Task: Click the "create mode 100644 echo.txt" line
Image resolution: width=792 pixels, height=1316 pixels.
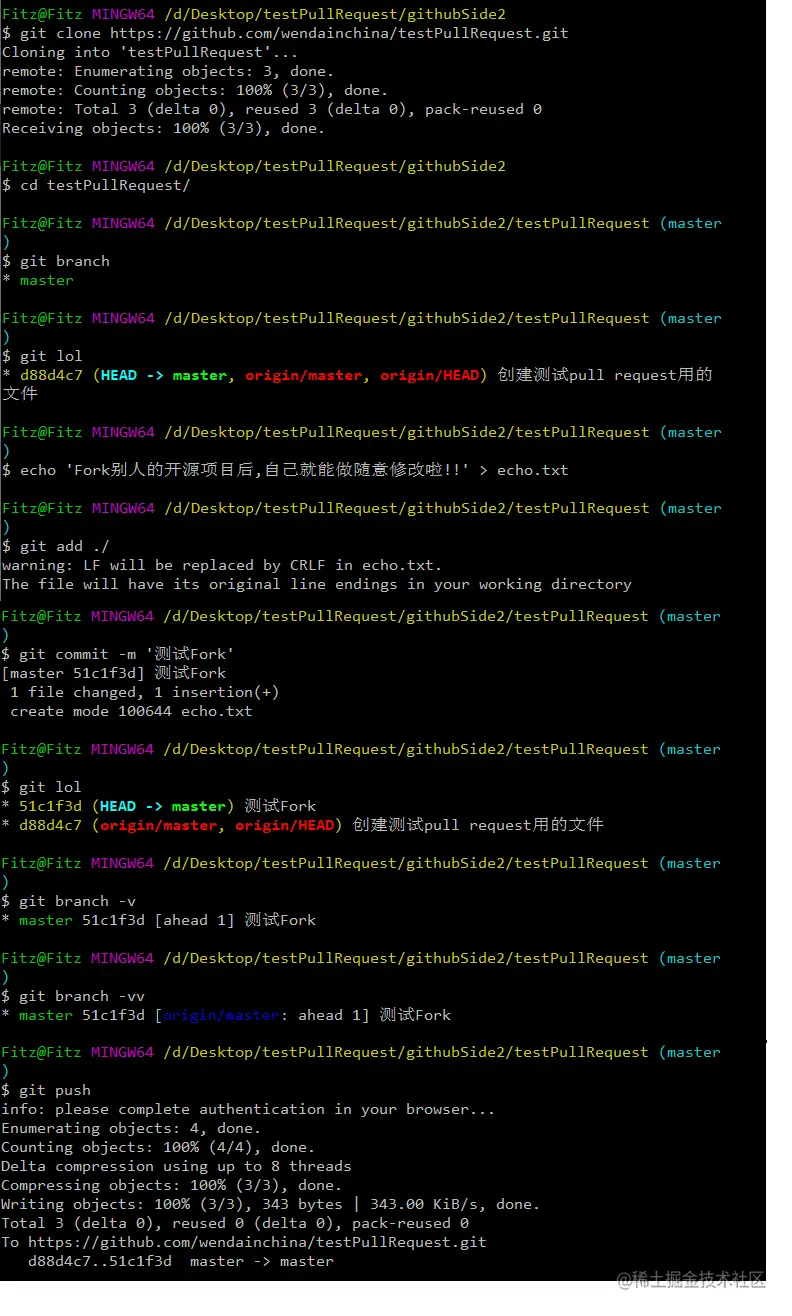Action: (131, 711)
